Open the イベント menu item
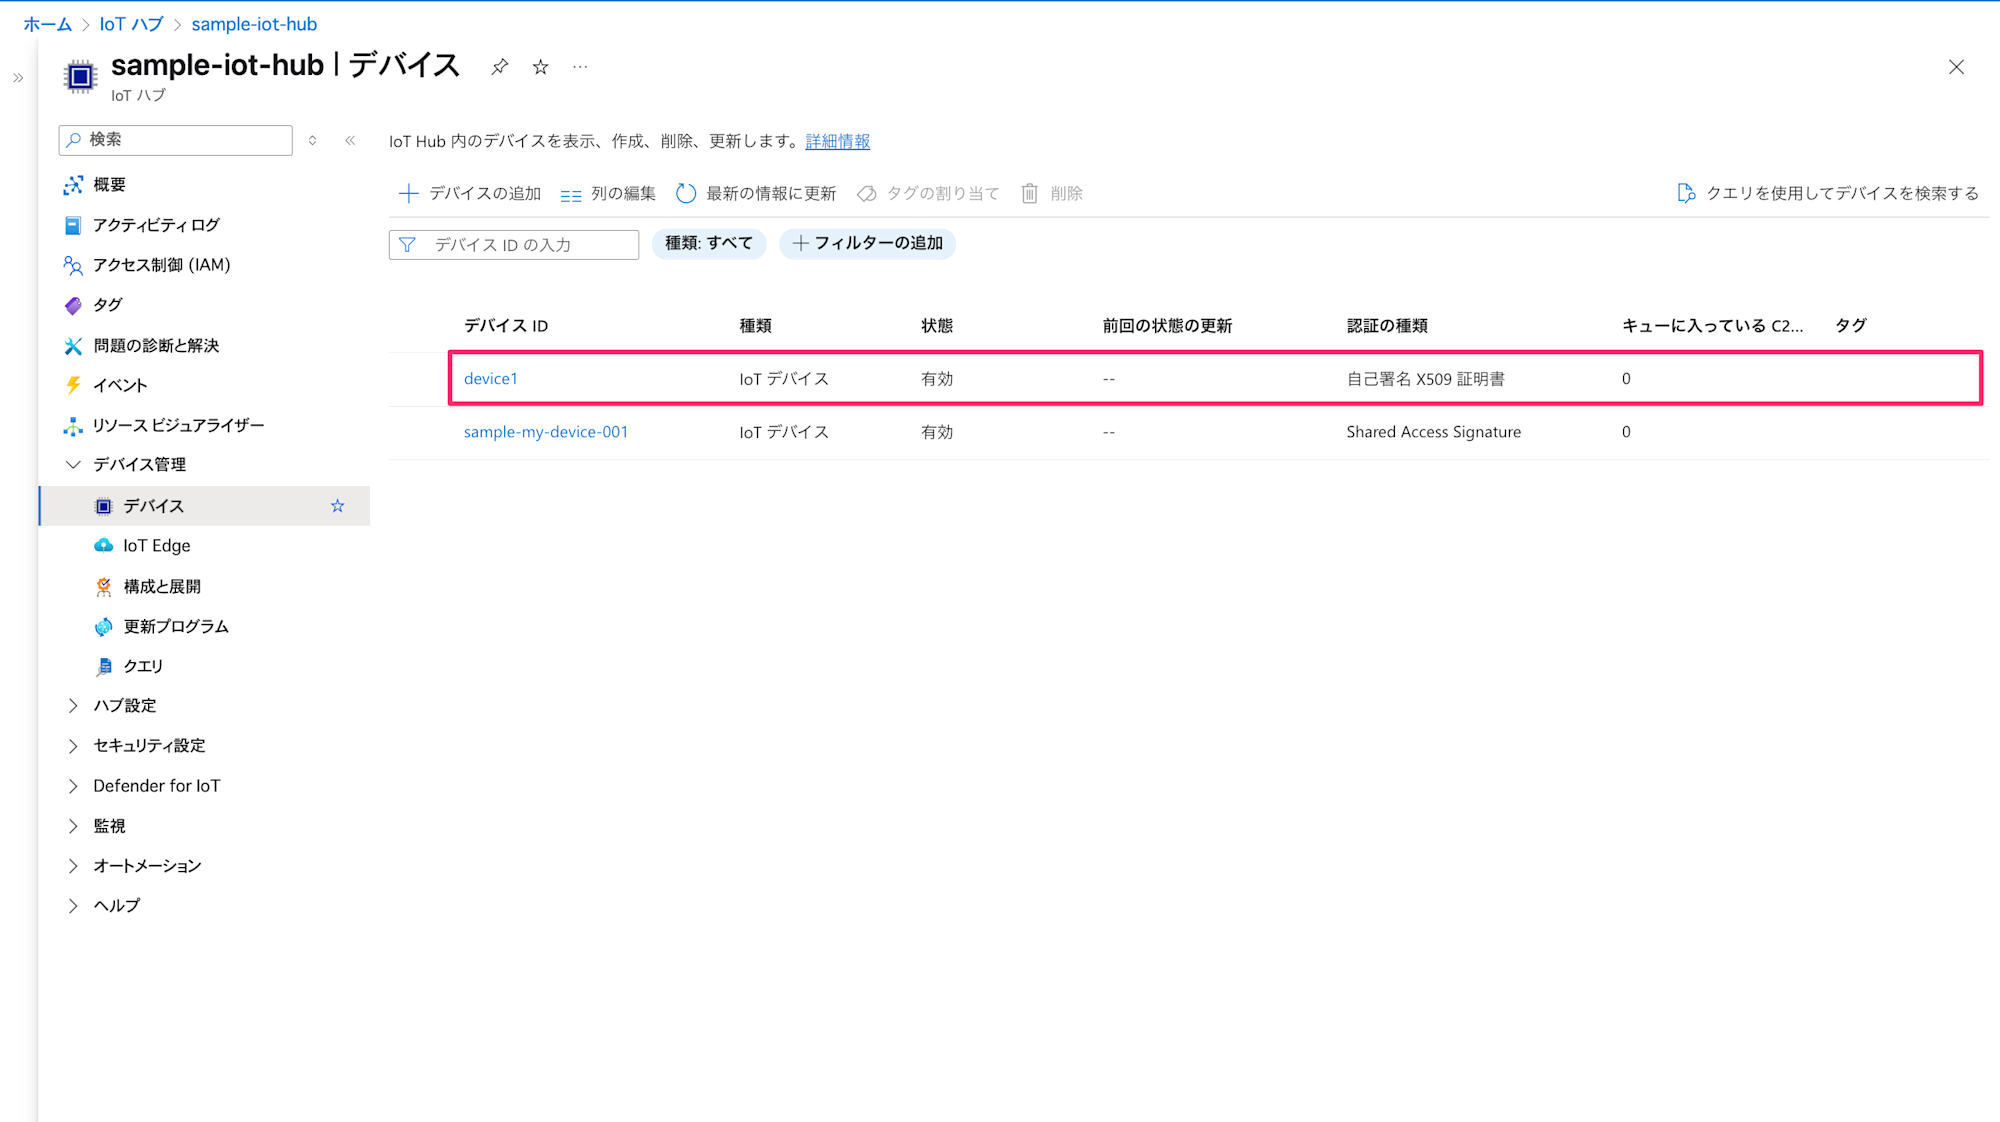 click(120, 385)
